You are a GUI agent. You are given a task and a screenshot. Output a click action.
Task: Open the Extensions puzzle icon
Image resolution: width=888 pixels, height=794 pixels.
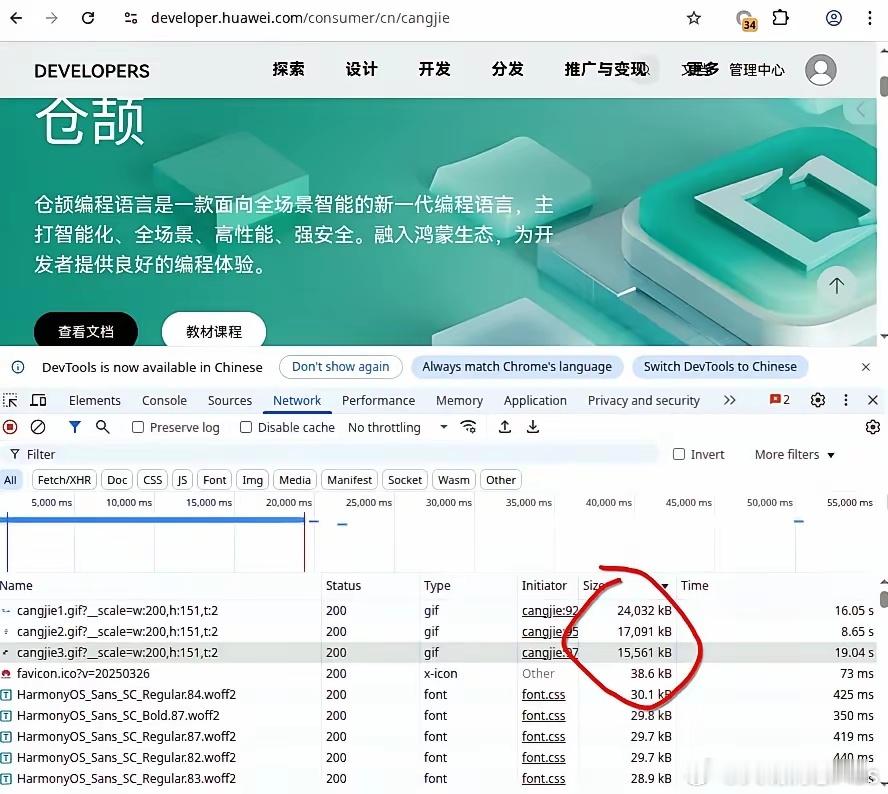(x=781, y=18)
